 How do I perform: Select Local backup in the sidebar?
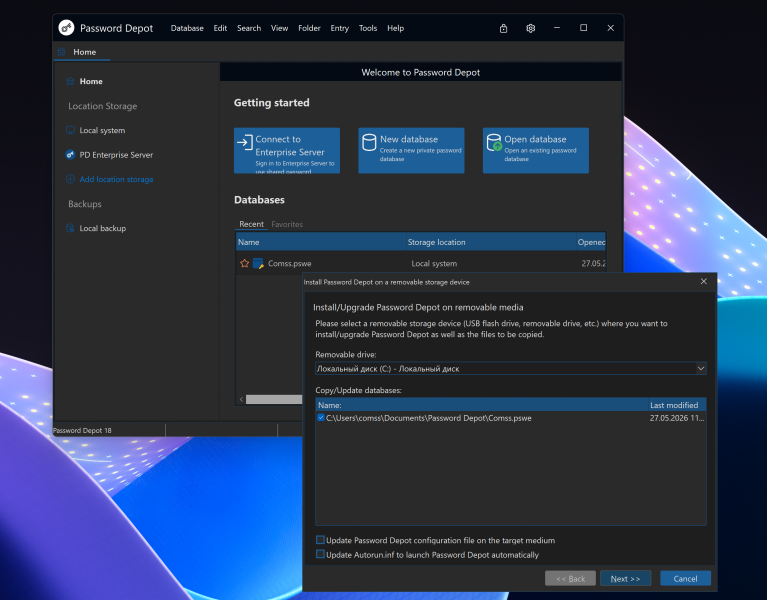coord(103,228)
